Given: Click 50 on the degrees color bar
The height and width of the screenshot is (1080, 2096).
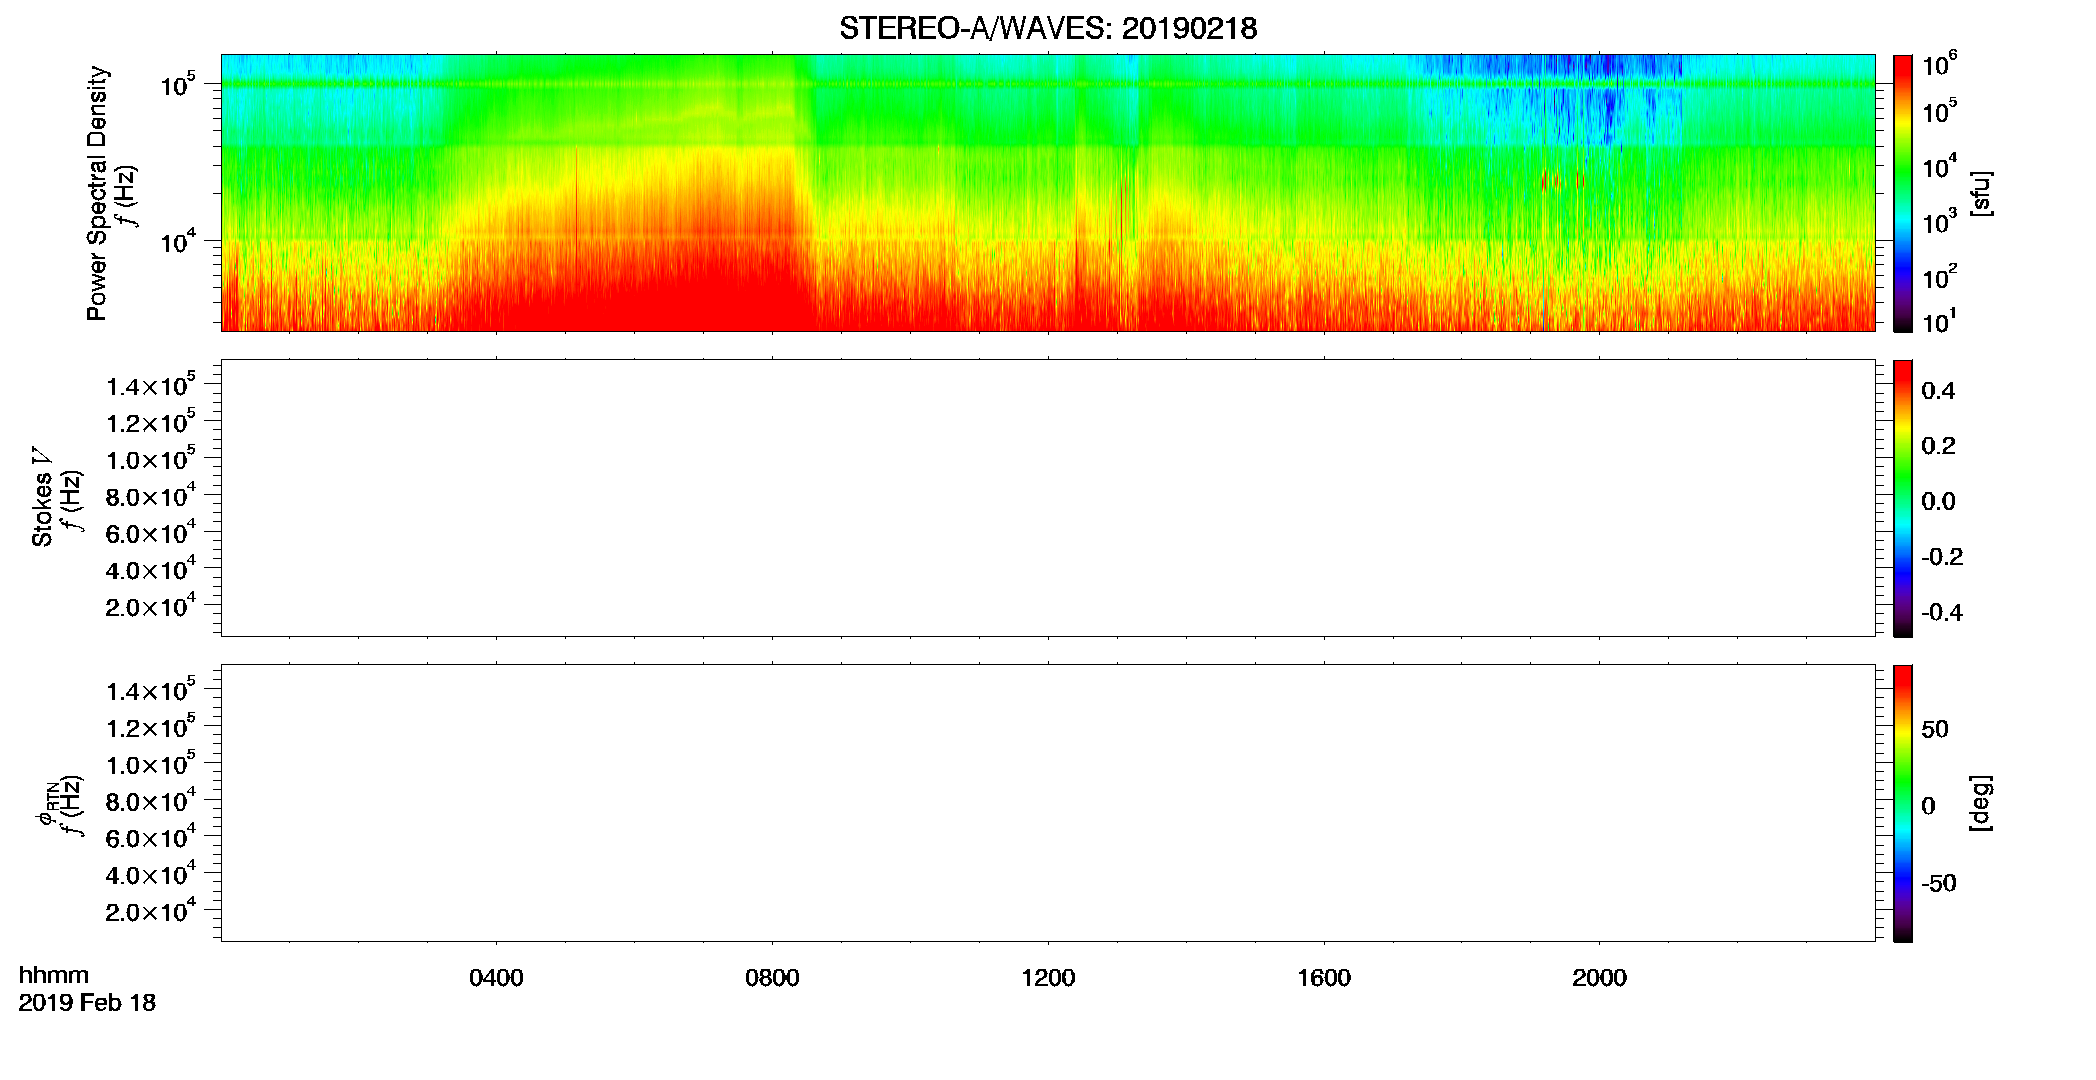Looking at the screenshot, I should [1935, 729].
